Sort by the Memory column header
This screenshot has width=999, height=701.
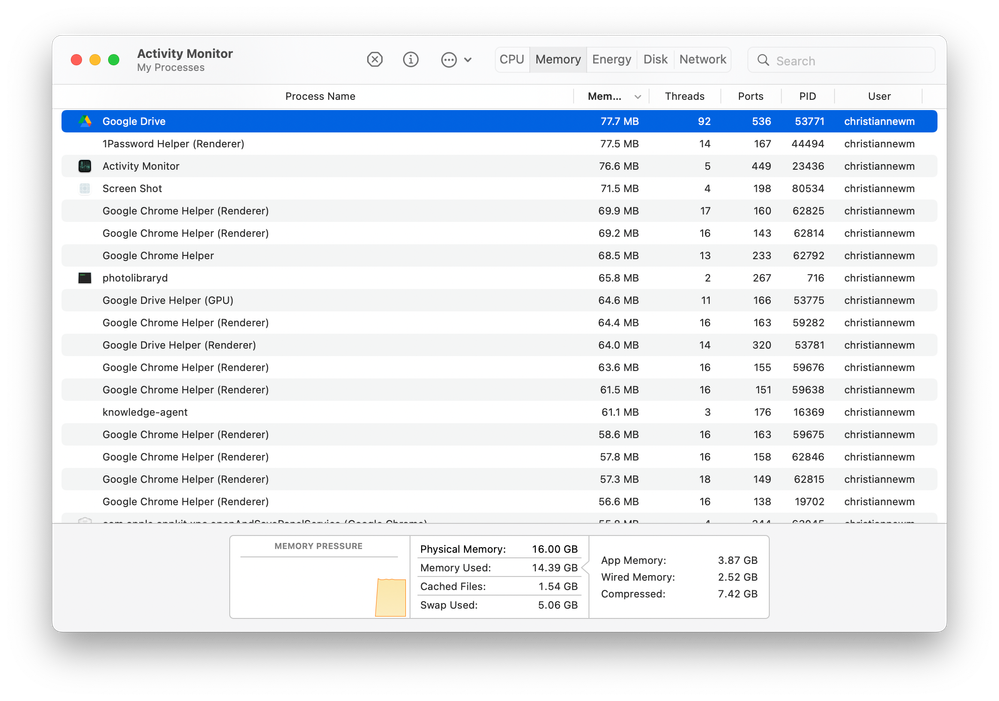(x=605, y=96)
